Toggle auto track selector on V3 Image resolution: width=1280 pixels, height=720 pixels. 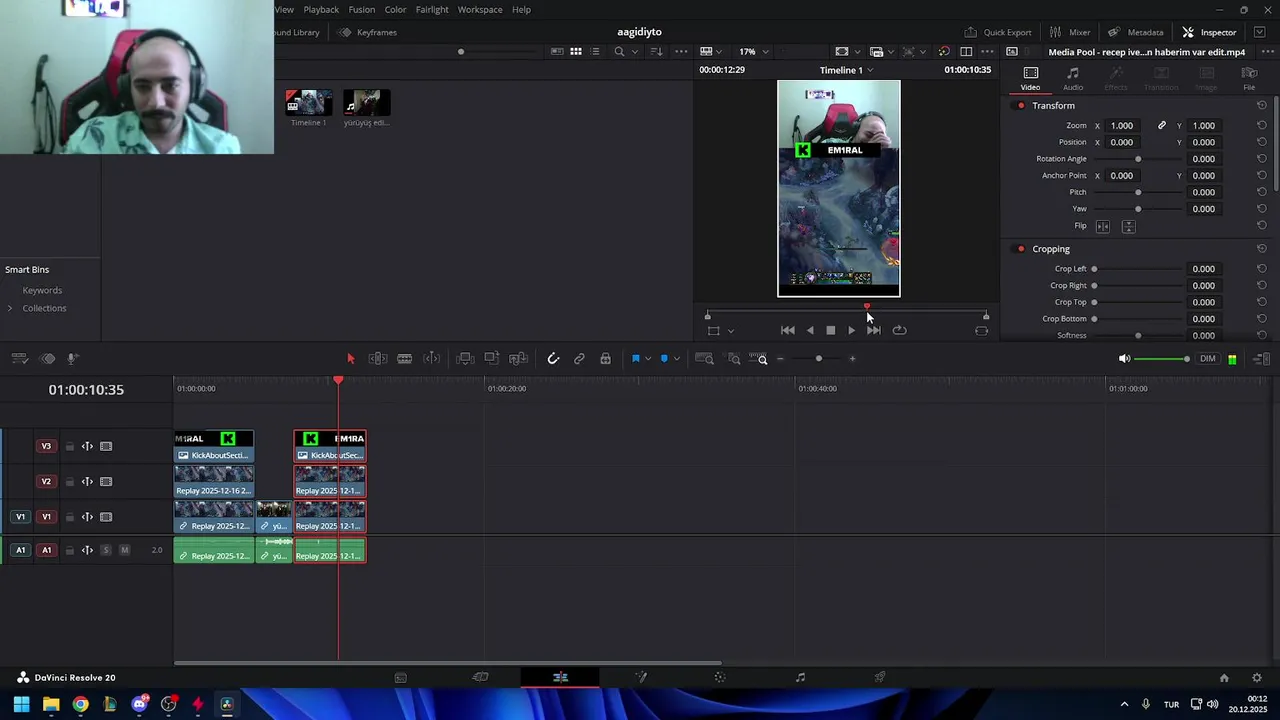87,446
